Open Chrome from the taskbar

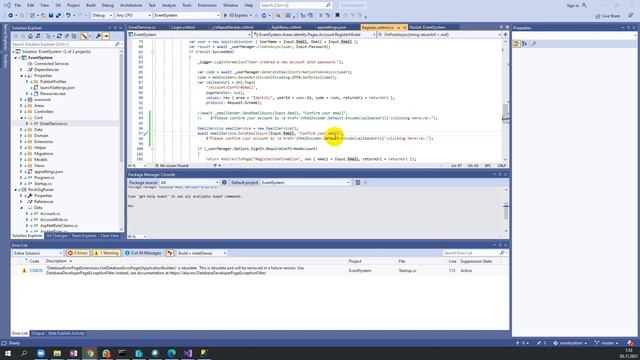[x=90, y=353]
